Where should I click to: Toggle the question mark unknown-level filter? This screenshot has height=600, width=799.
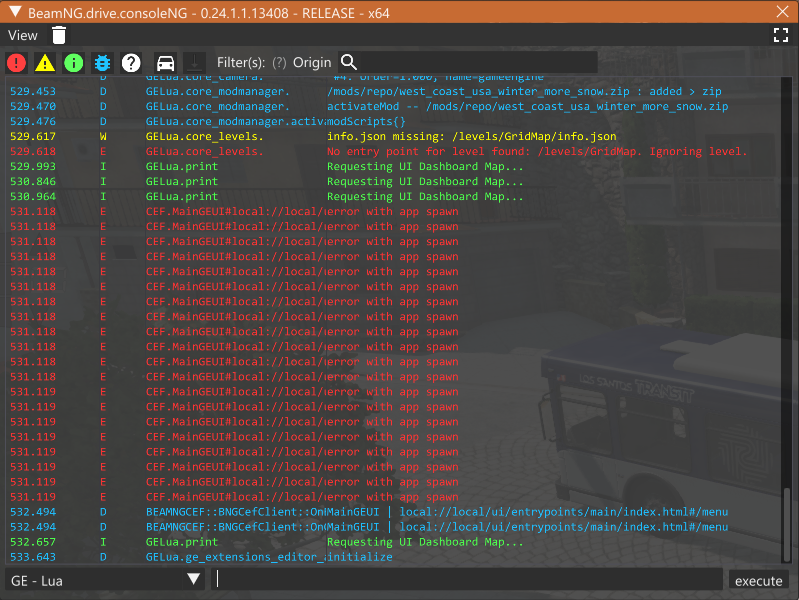tap(131, 63)
